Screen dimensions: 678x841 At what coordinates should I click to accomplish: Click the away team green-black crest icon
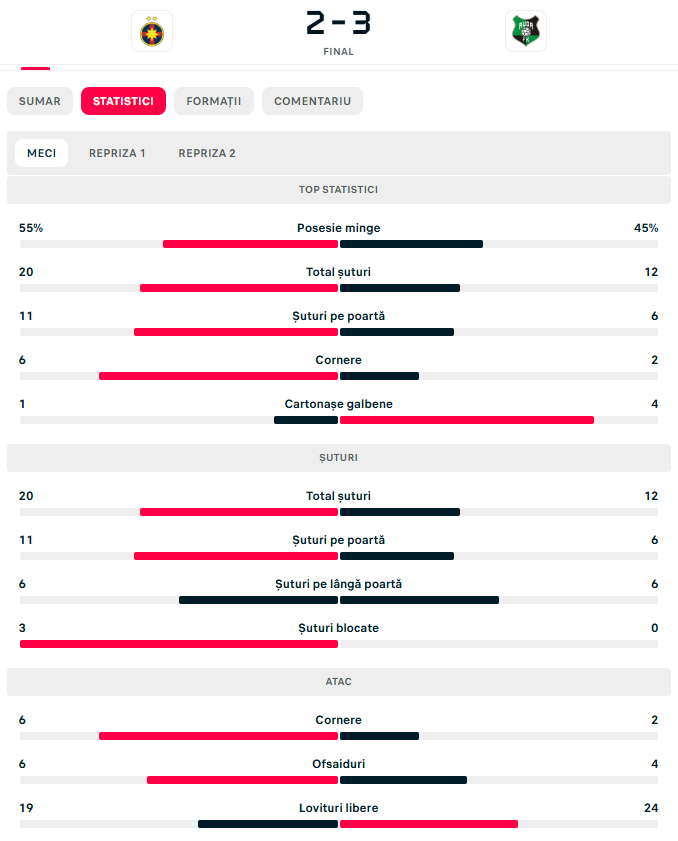click(526, 31)
